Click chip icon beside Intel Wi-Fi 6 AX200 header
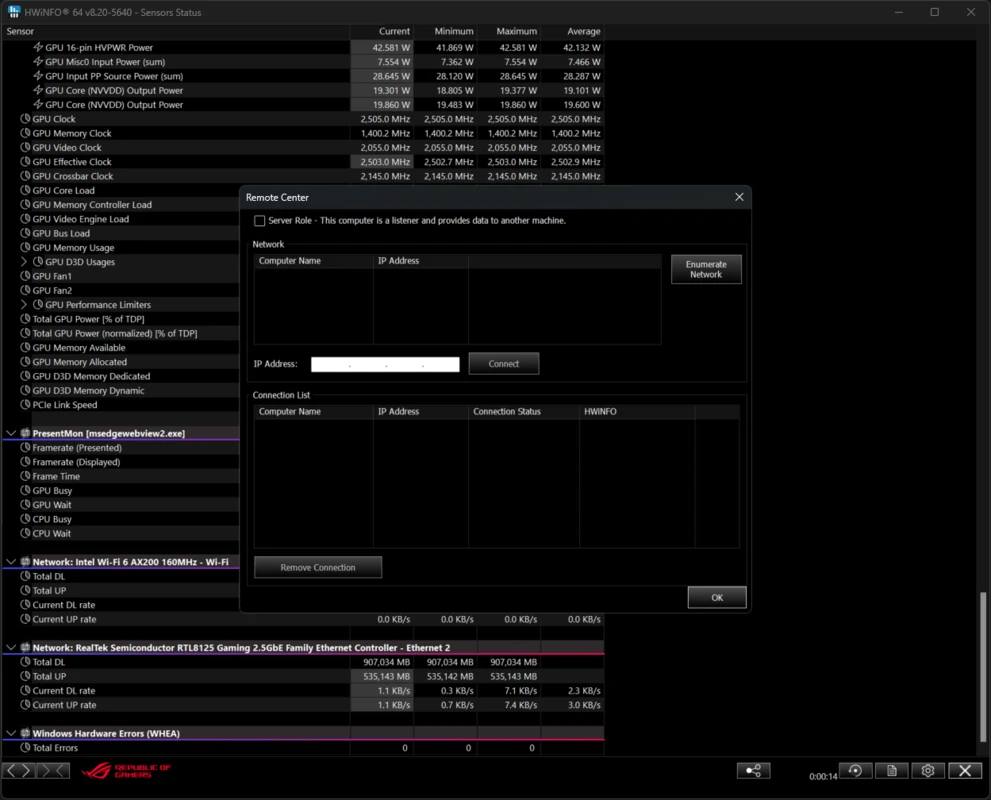The height and width of the screenshot is (800, 991). (25, 561)
